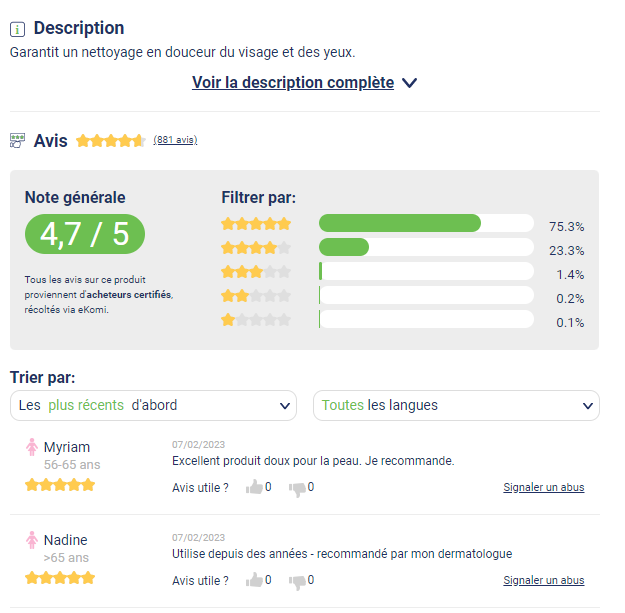
Task: Open the 'Les plus récents d'abord' dropdown
Action: [x=153, y=405]
